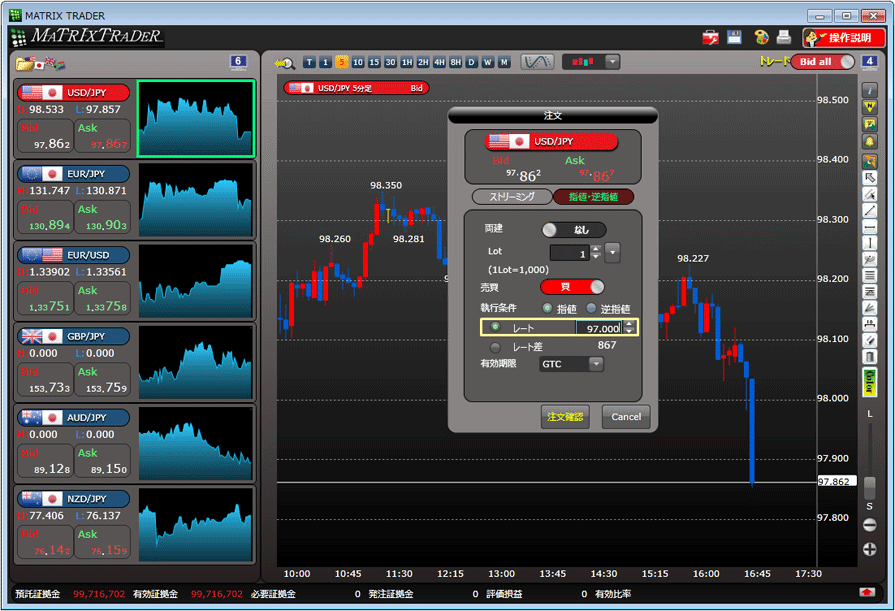Image resolution: width=895 pixels, height=611 pixels.
Task: Click the yellow N news icon
Action: tap(869, 107)
